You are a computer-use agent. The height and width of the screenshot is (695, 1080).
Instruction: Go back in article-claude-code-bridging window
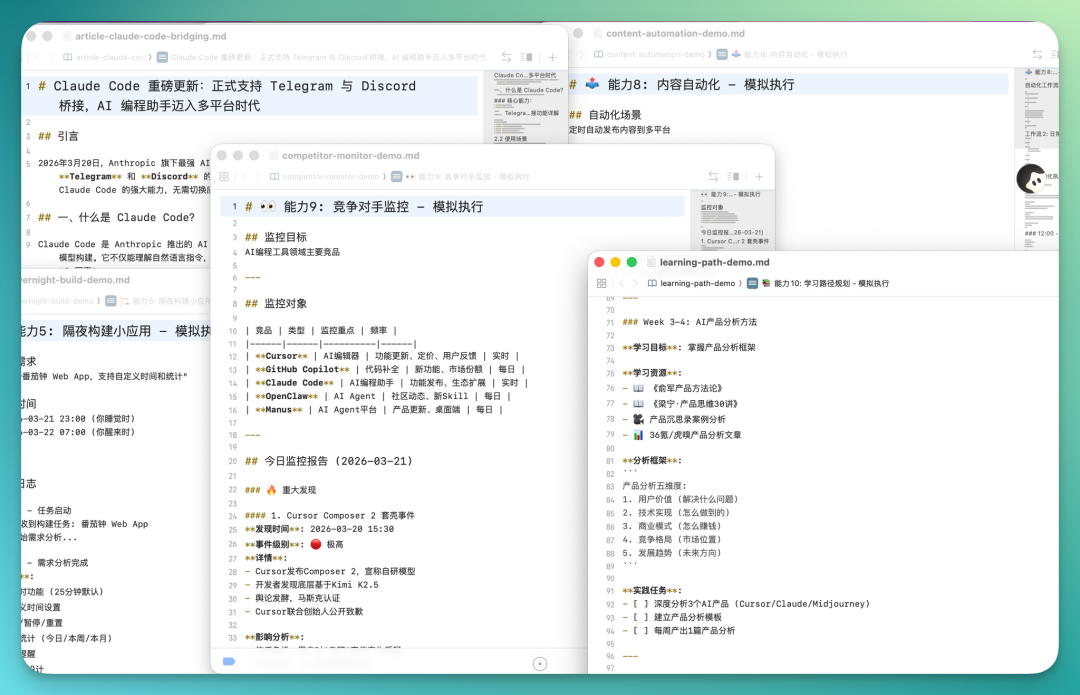tap(38, 57)
